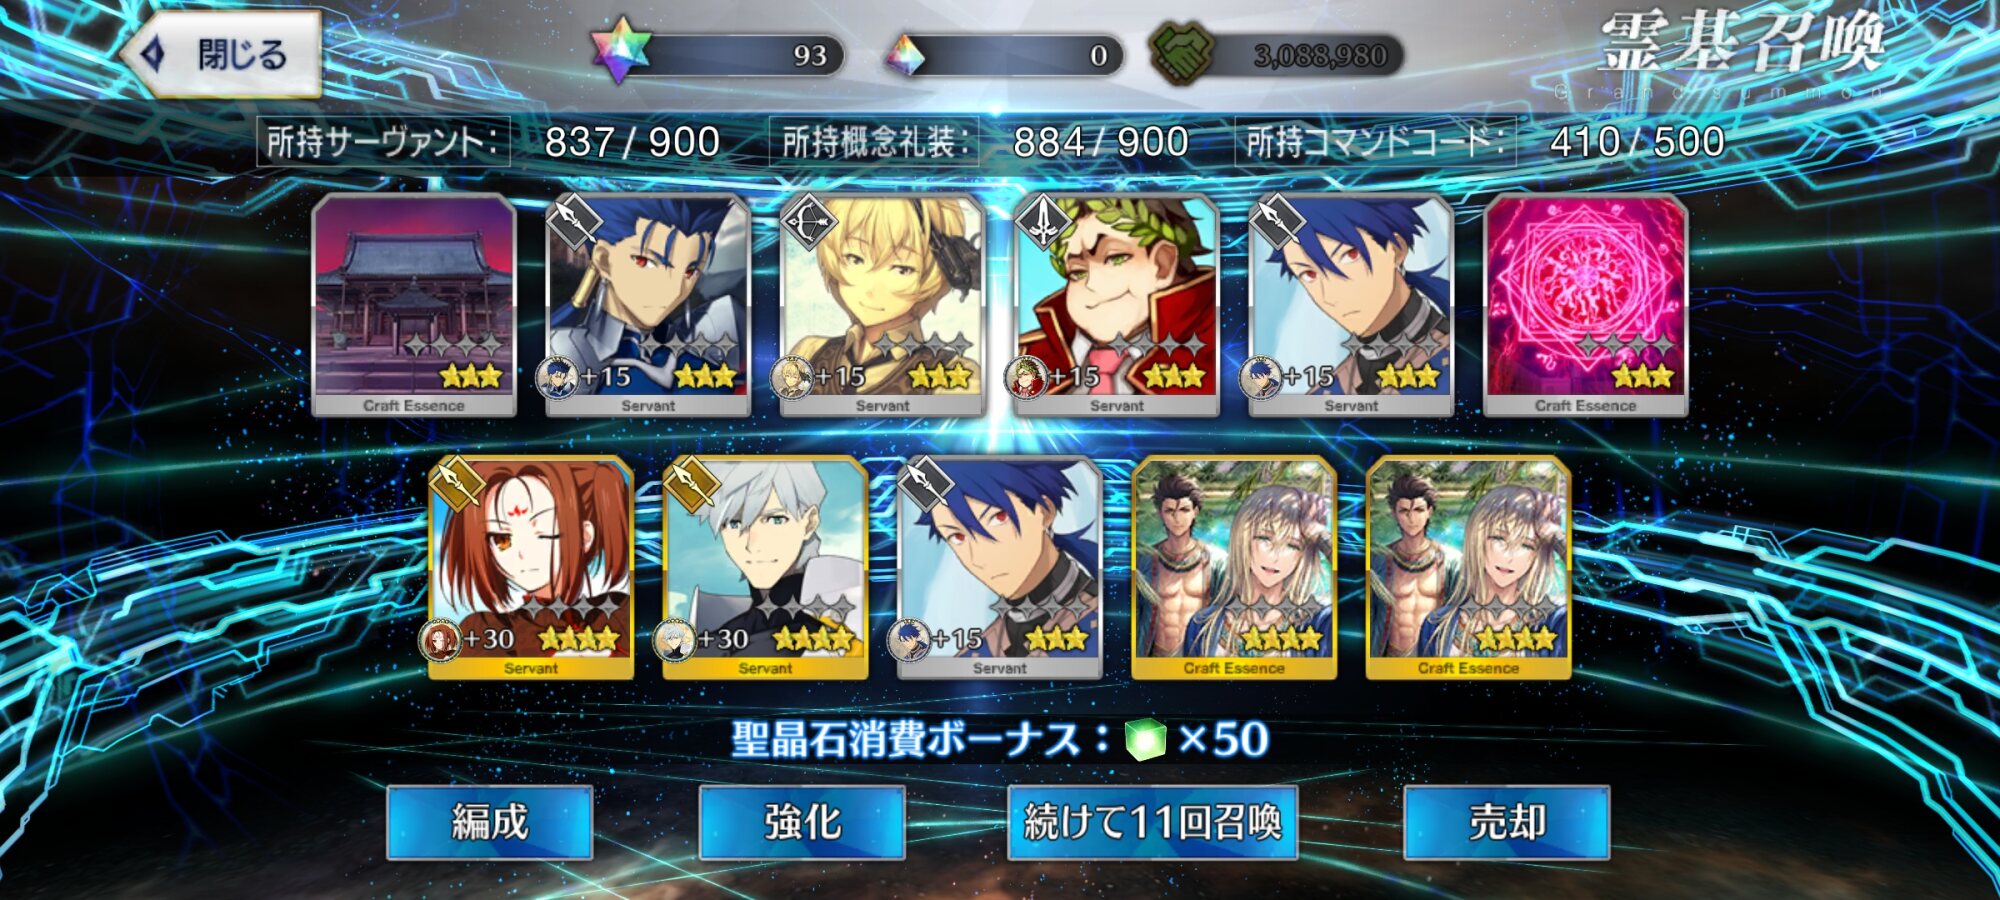
Task: Select the red-haired four-star Servant card
Action: click(531, 567)
